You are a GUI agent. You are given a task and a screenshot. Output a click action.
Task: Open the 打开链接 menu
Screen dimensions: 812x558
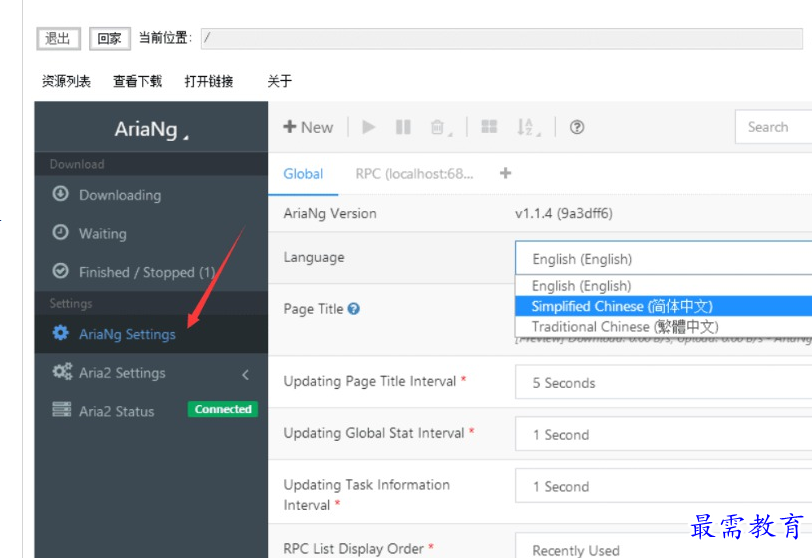coord(209,81)
